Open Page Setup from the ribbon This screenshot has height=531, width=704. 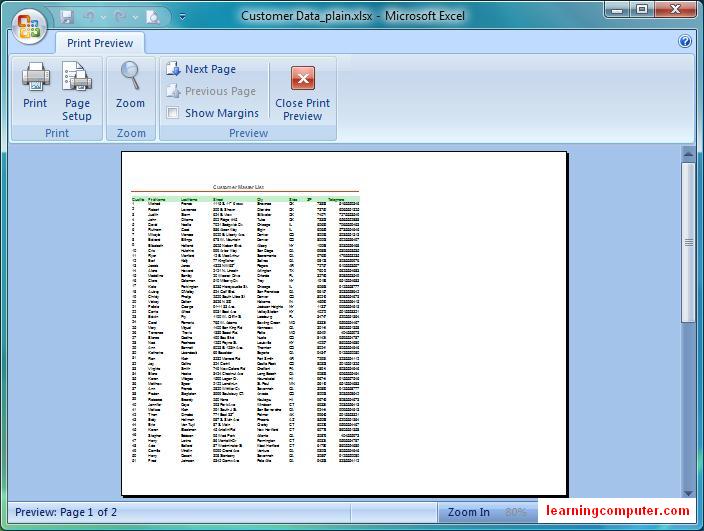(x=77, y=92)
